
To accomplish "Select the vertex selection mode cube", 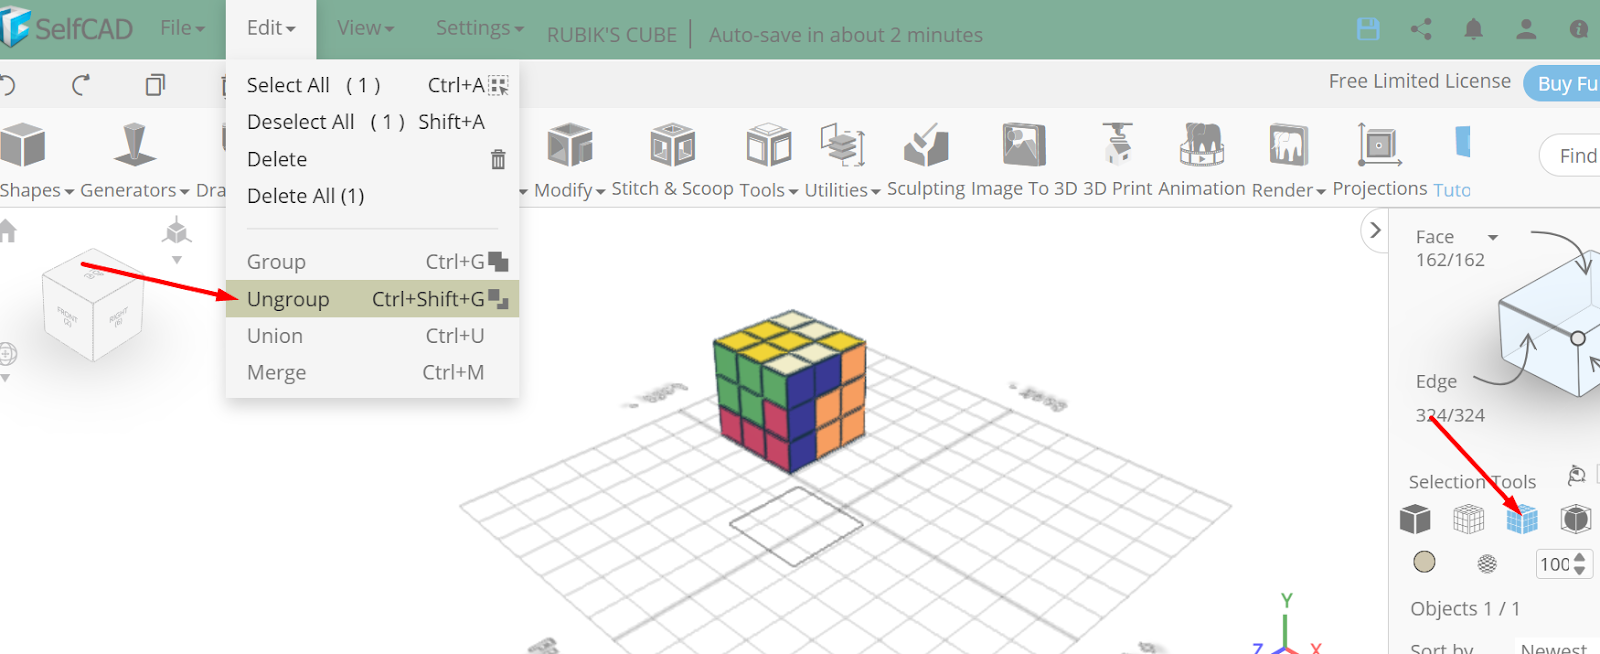I will 1576,519.
